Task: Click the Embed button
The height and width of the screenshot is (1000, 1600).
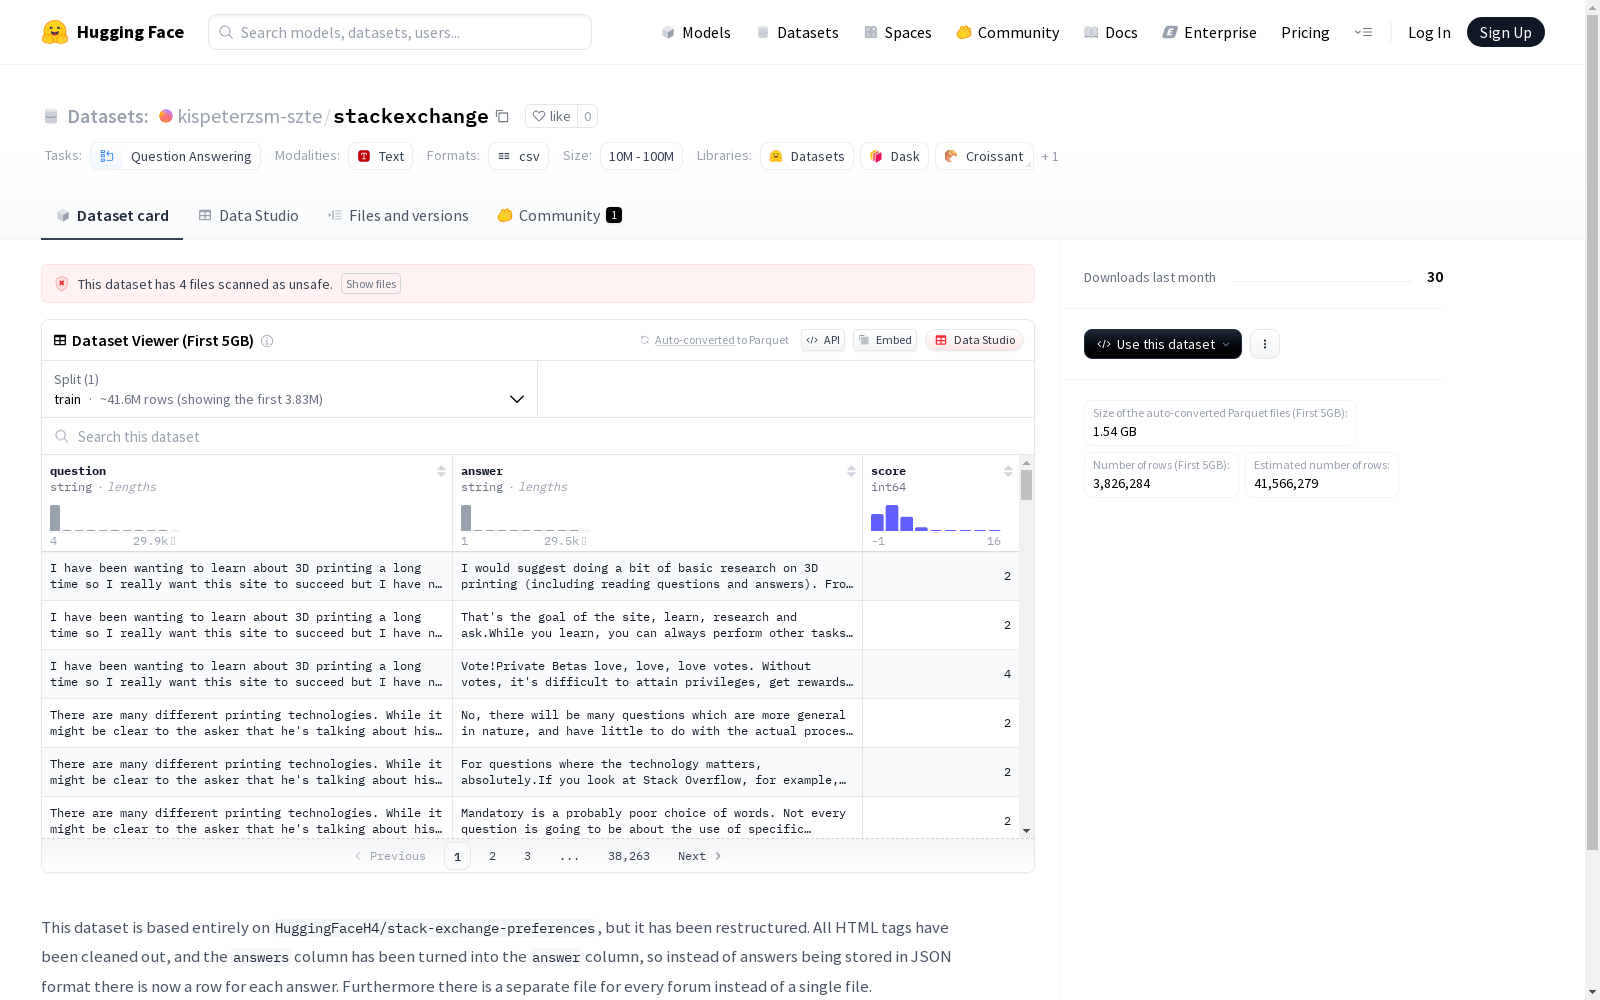Action: [885, 340]
